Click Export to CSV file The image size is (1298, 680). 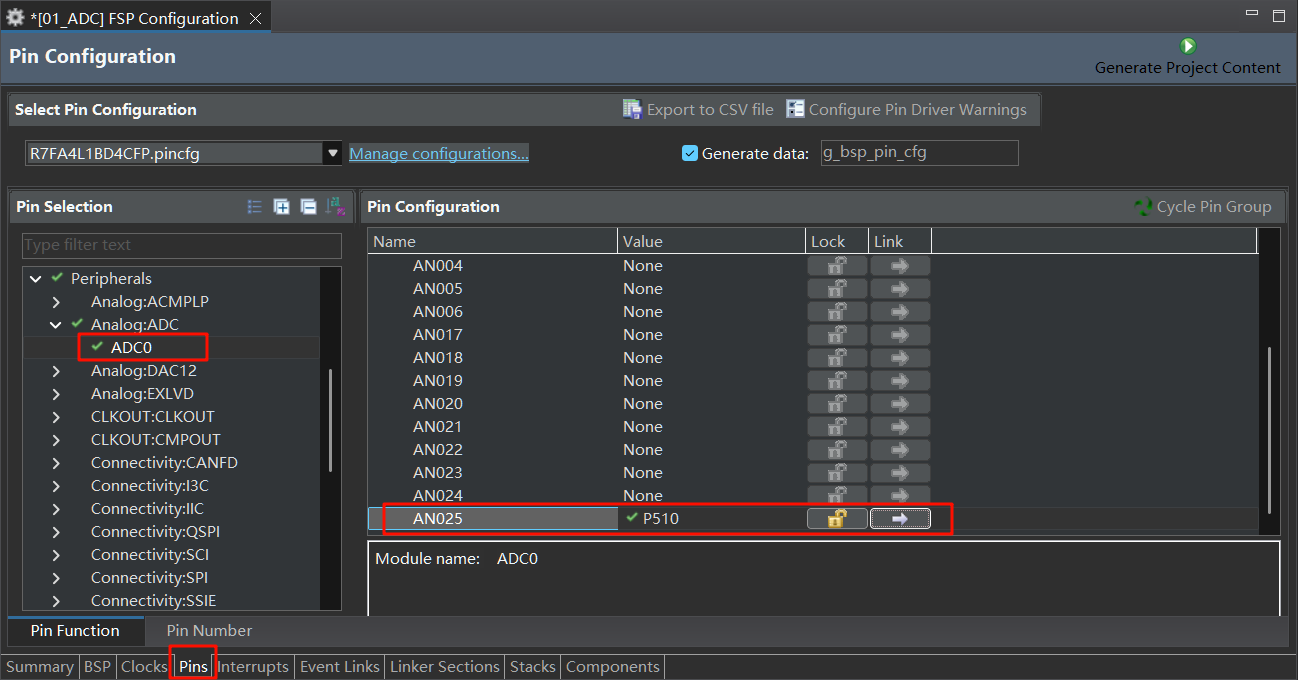pos(698,110)
